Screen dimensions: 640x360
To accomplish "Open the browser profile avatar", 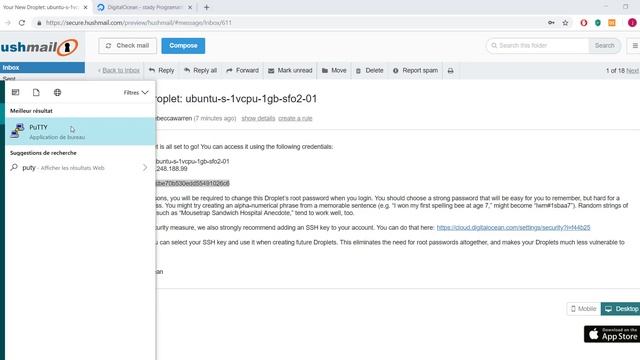I will pyautogui.click(x=632, y=23).
